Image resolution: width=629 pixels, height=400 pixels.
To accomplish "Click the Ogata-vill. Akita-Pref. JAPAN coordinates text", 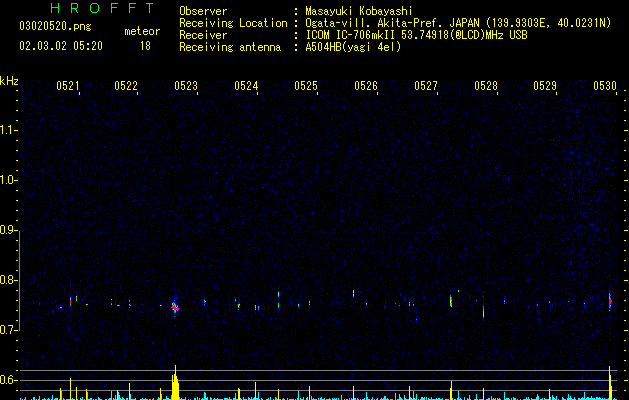I will coord(458,23).
